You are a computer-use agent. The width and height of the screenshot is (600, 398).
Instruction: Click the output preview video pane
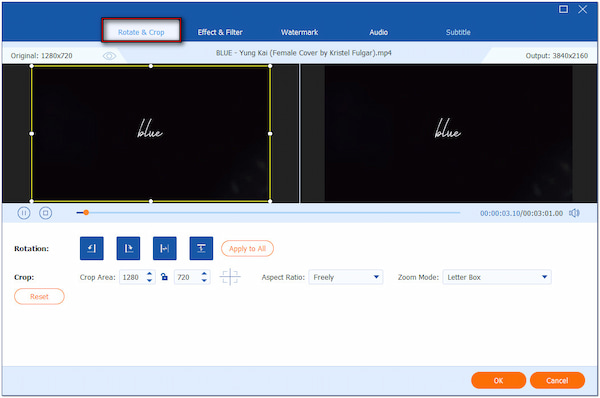pyautogui.click(x=448, y=133)
